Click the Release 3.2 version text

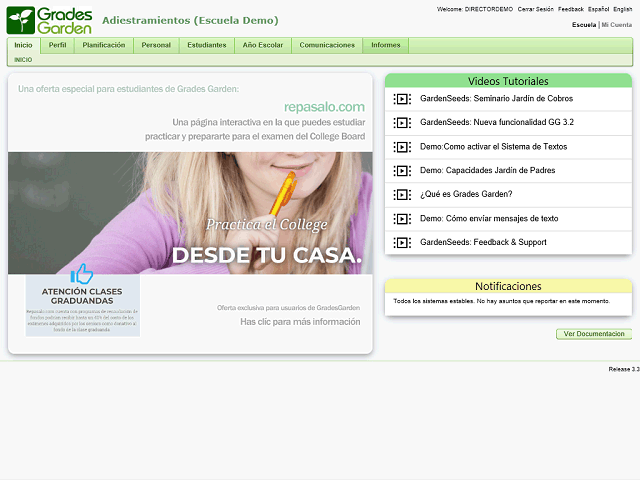pyautogui.click(x=624, y=369)
